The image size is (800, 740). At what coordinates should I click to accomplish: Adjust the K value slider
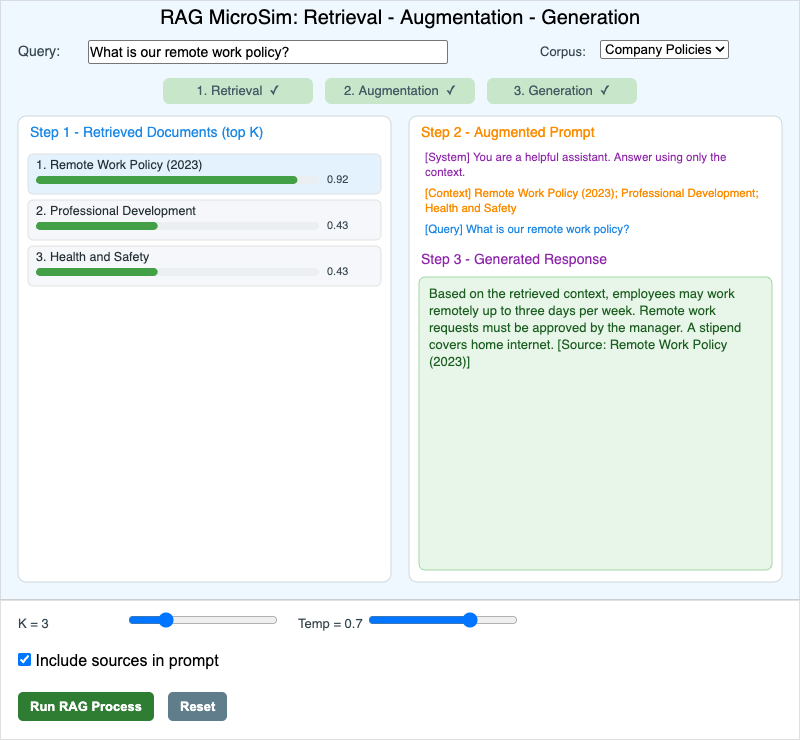(166, 620)
